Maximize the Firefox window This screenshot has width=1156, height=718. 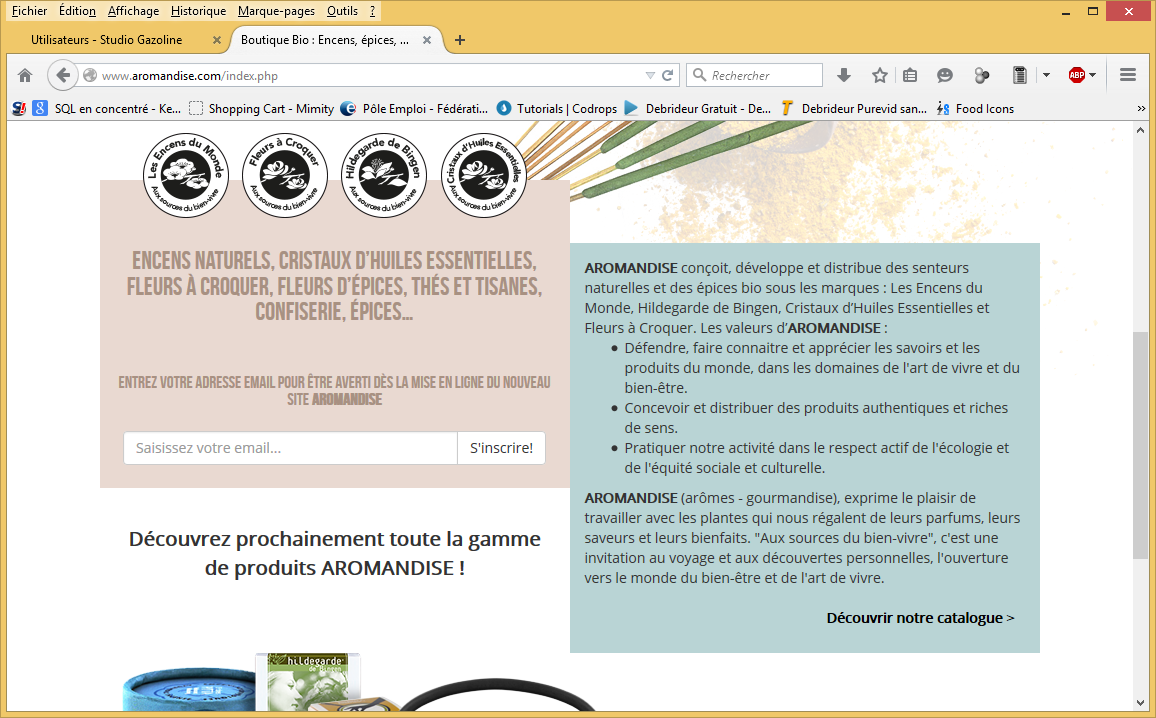pyautogui.click(x=1093, y=11)
